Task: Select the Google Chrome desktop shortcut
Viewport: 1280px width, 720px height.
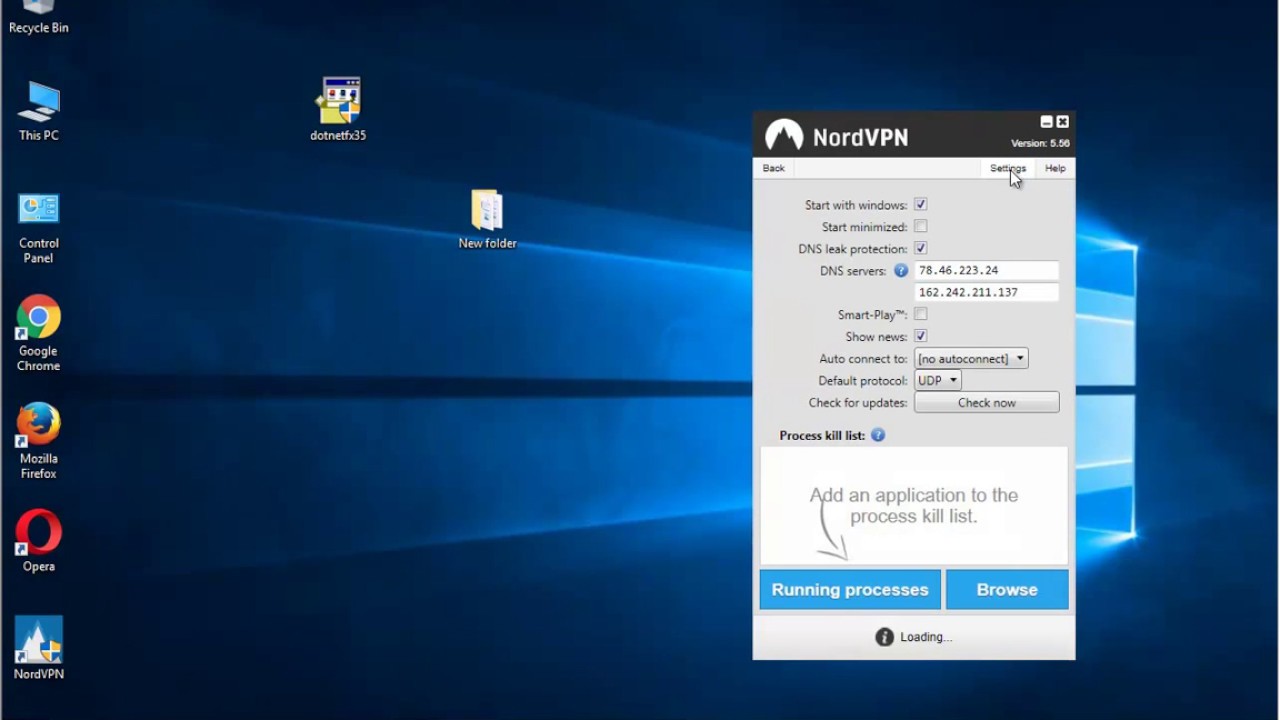Action: pyautogui.click(x=38, y=333)
